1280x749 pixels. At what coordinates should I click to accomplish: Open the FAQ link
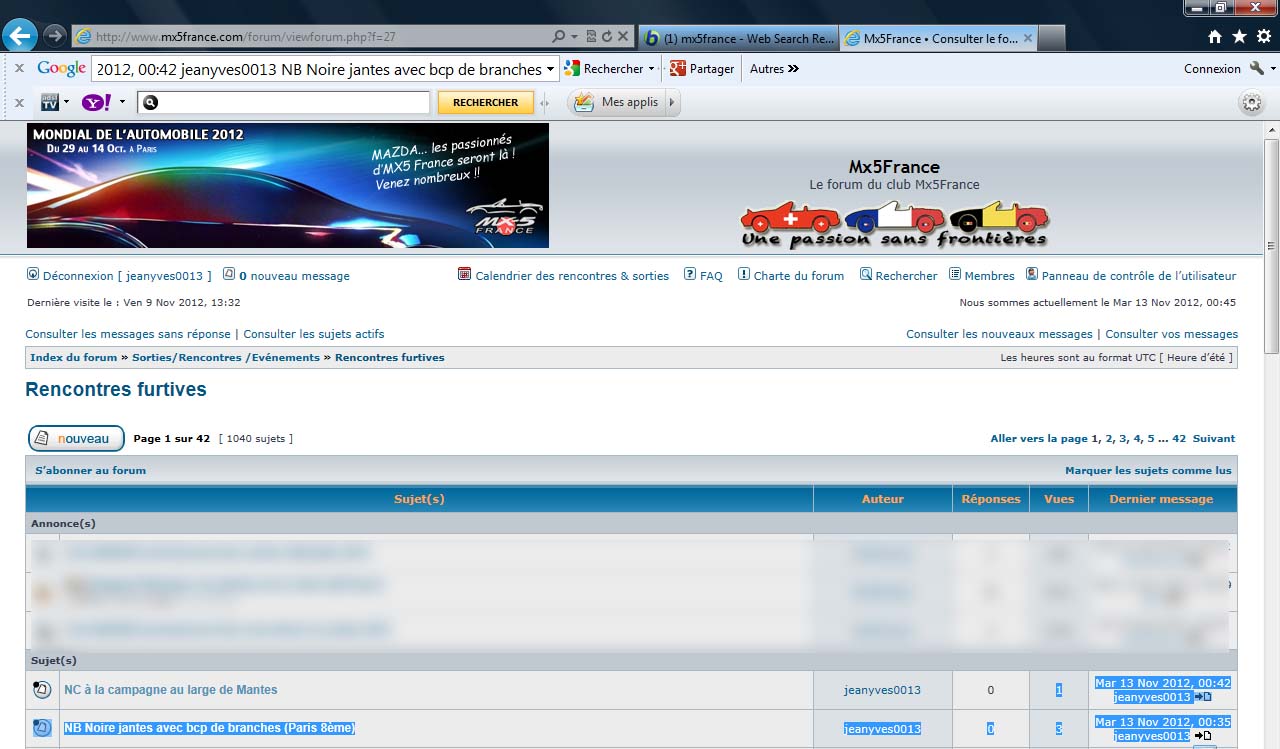[711, 276]
